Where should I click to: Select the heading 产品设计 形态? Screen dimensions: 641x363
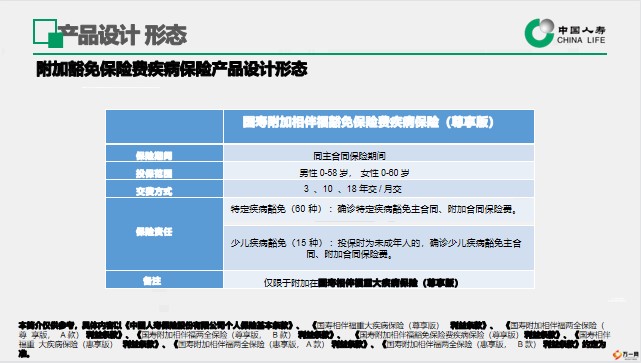click(122, 35)
